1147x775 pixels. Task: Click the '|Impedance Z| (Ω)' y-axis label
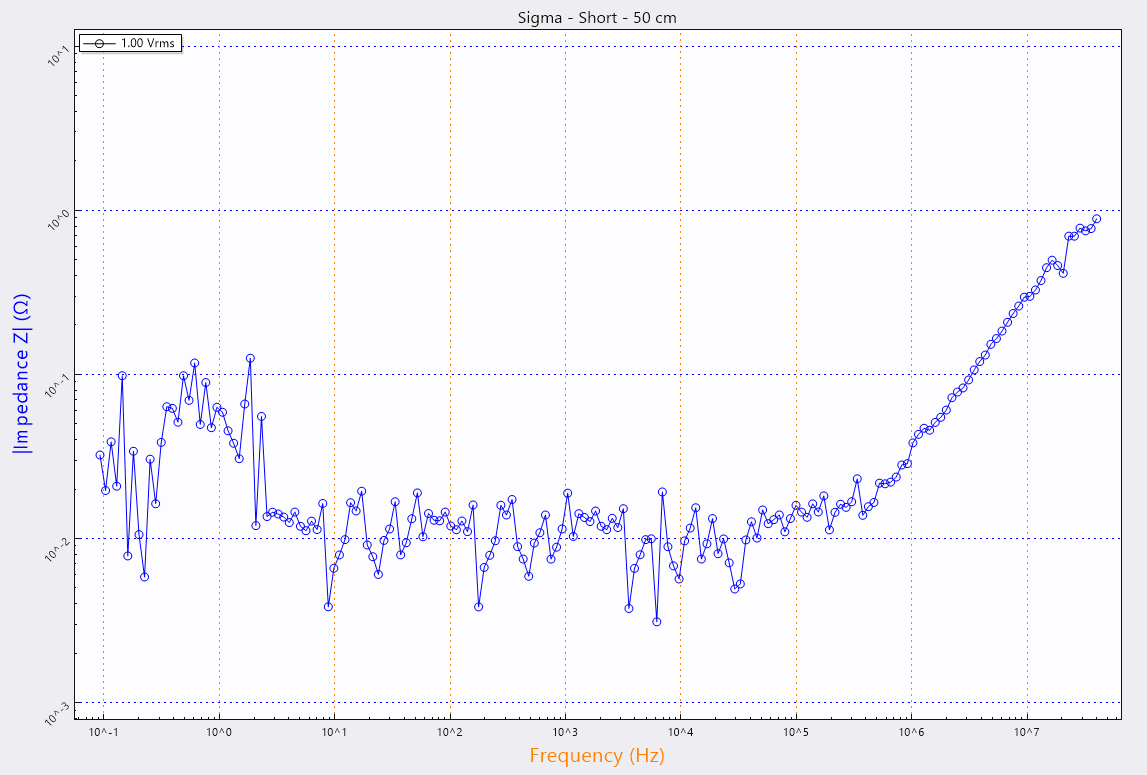pos(21,373)
